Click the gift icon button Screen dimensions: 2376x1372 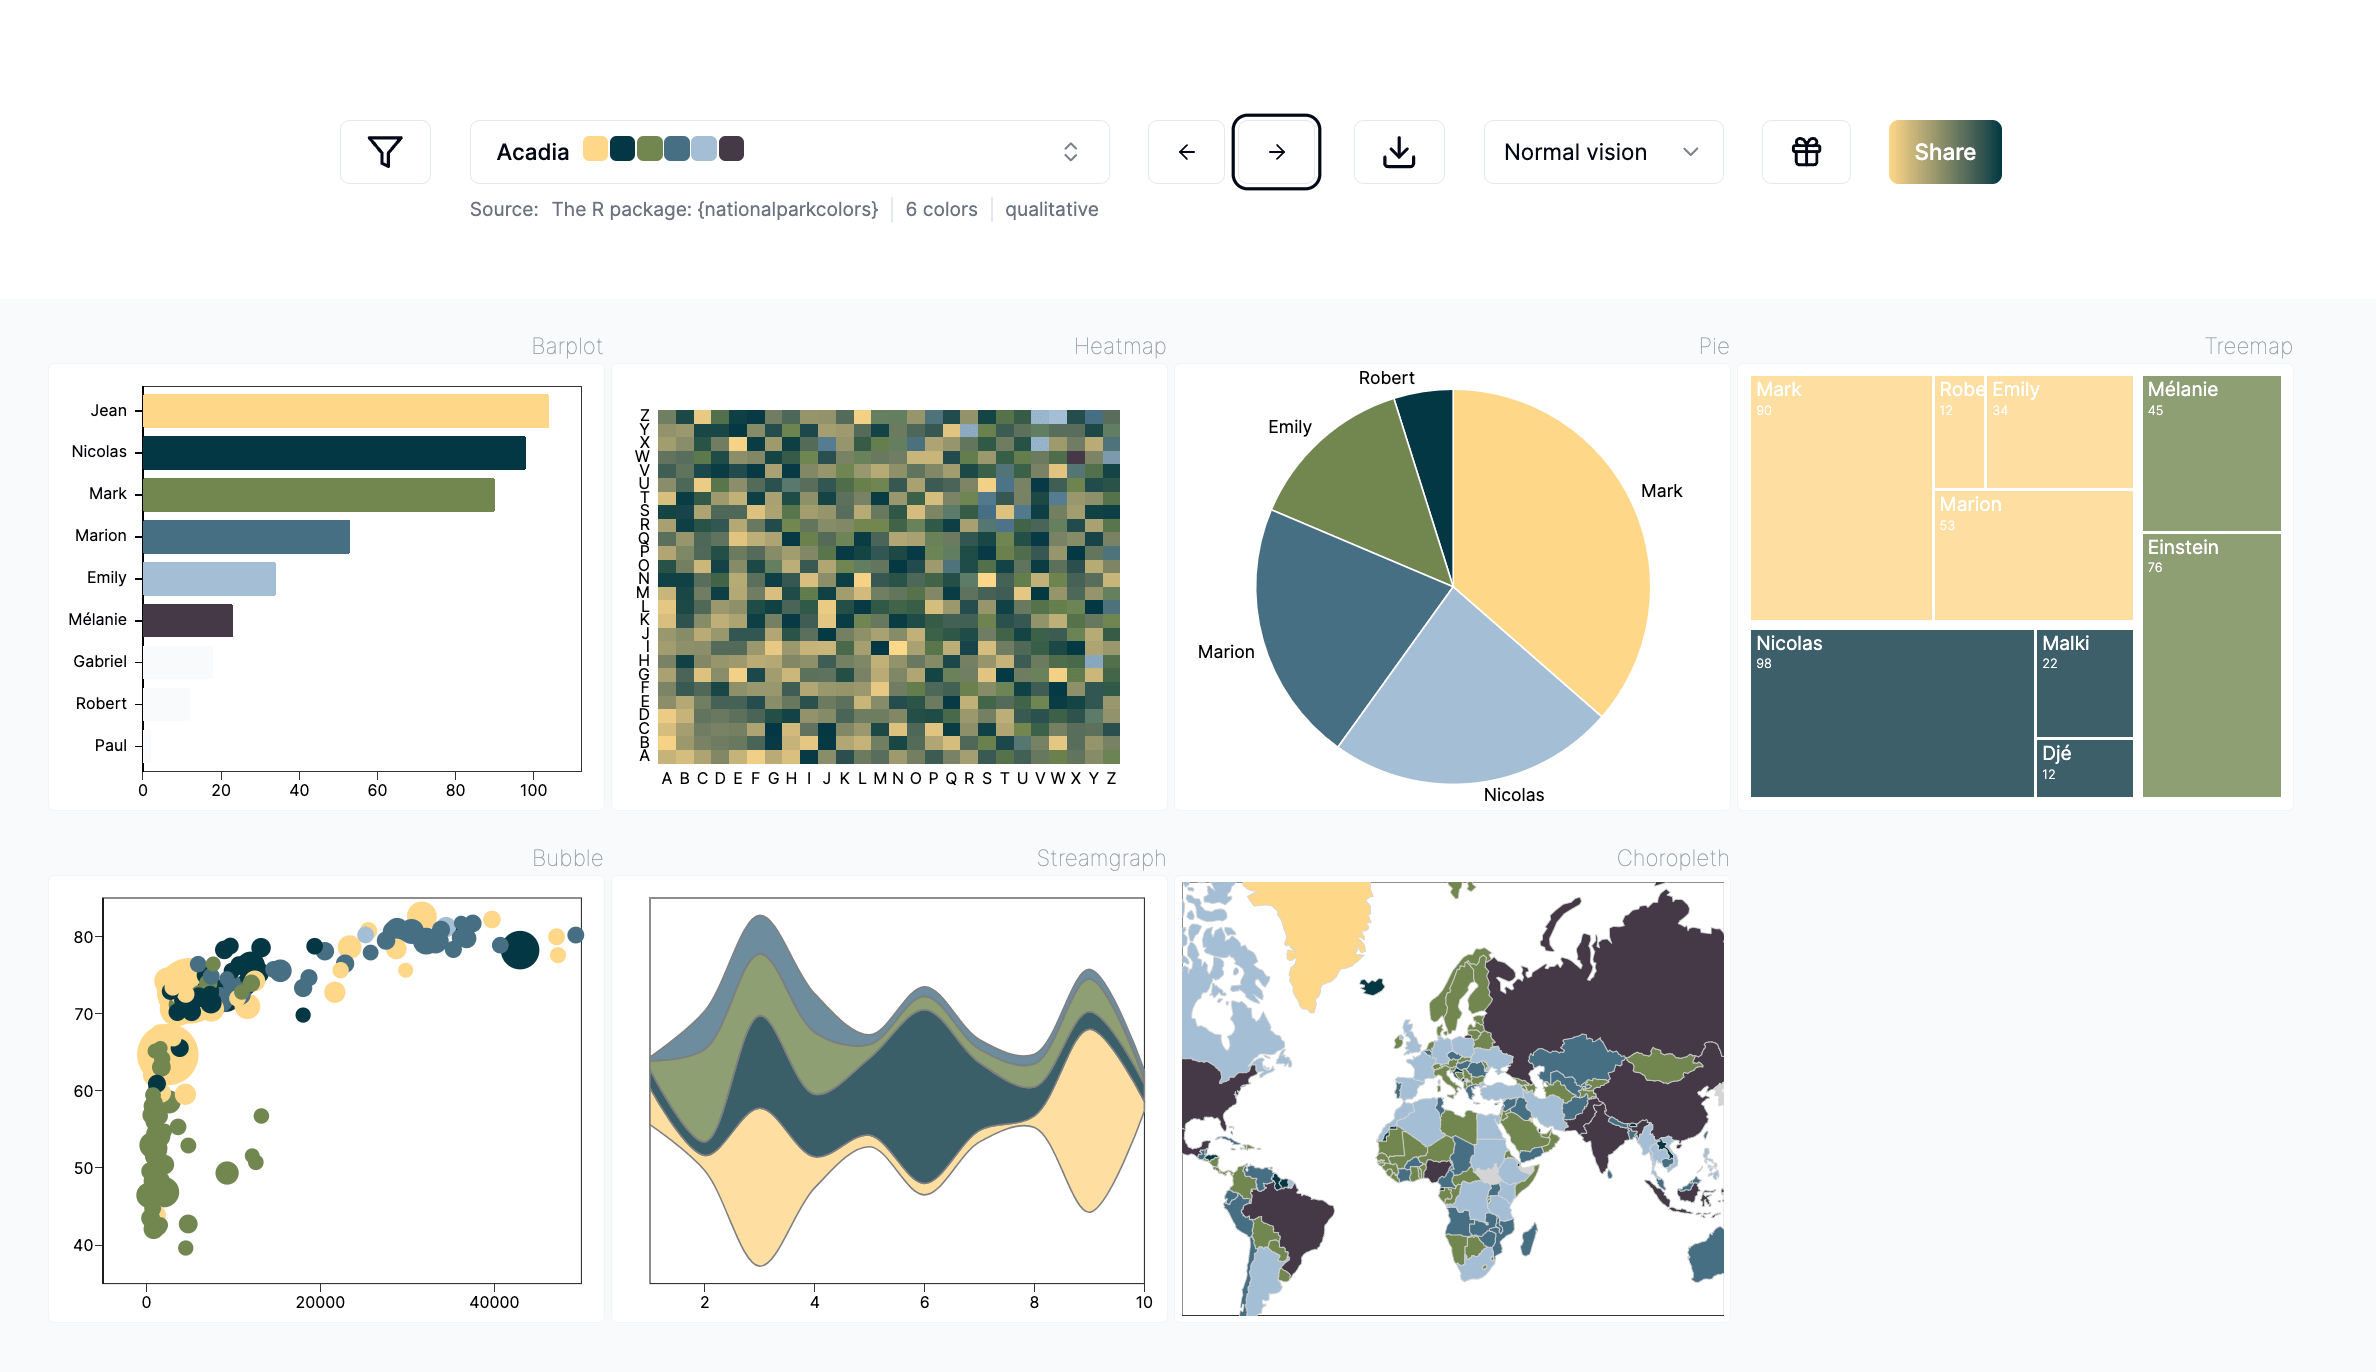point(1806,152)
